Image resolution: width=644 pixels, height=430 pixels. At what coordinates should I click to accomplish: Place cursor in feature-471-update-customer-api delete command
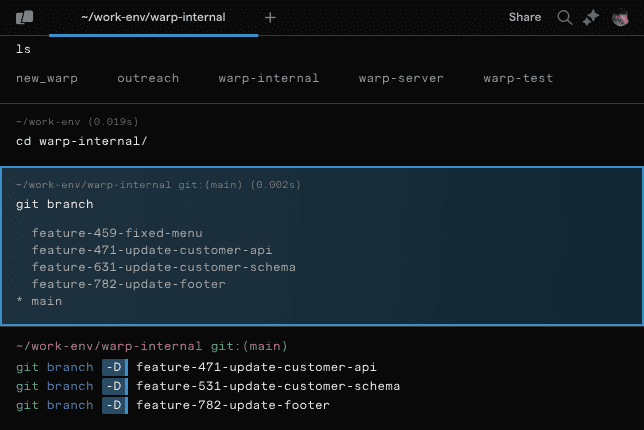pos(256,367)
